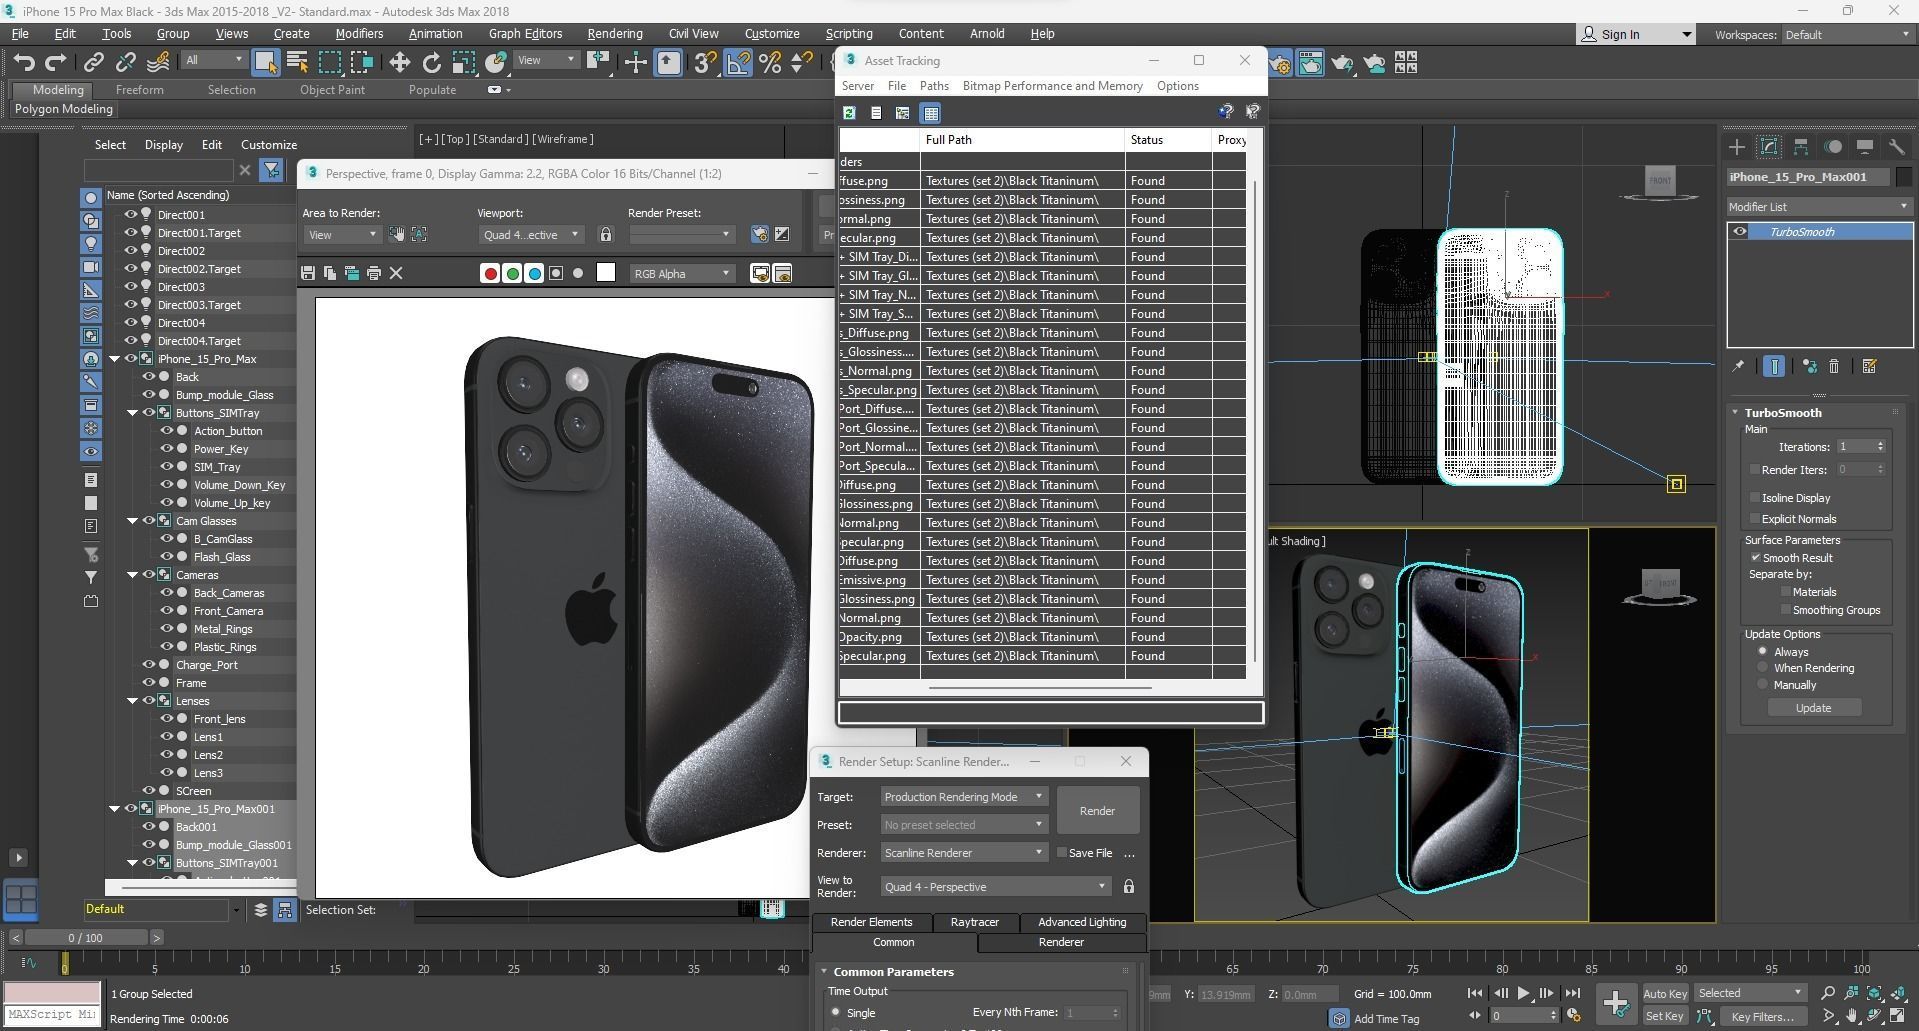Click the Key Filters button
This screenshot has height=1031, width=1919.
click(1762, 1016)
